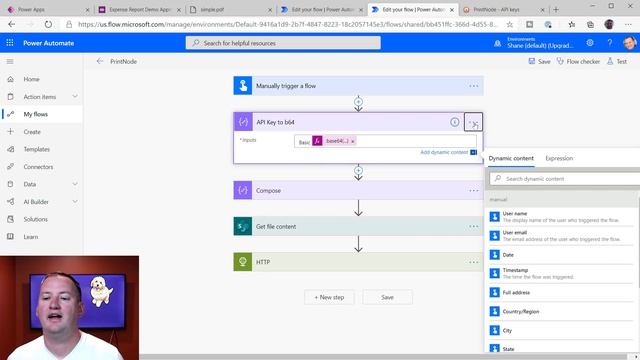
Task: Open the info icon on API Key step
Action: tap(454, 122)
